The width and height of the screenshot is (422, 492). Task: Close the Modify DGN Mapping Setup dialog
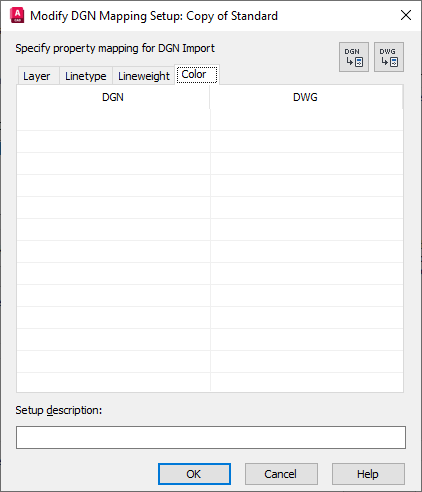tap(406, 15)
